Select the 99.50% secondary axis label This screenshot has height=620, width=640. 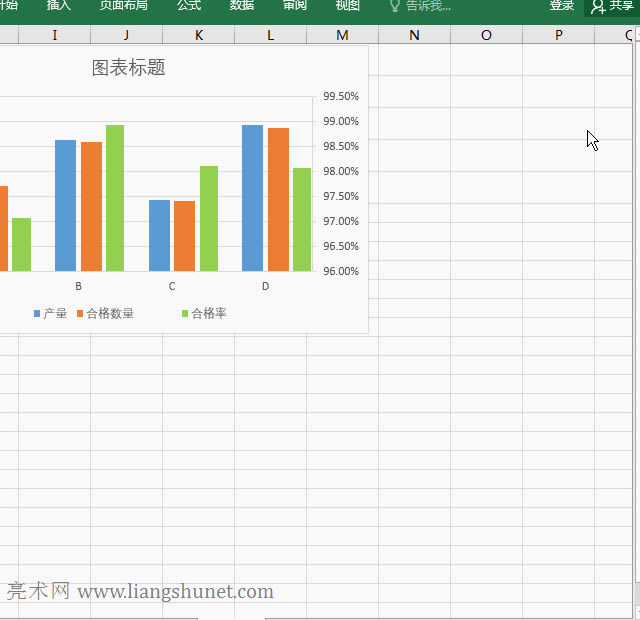click(340, 97)
